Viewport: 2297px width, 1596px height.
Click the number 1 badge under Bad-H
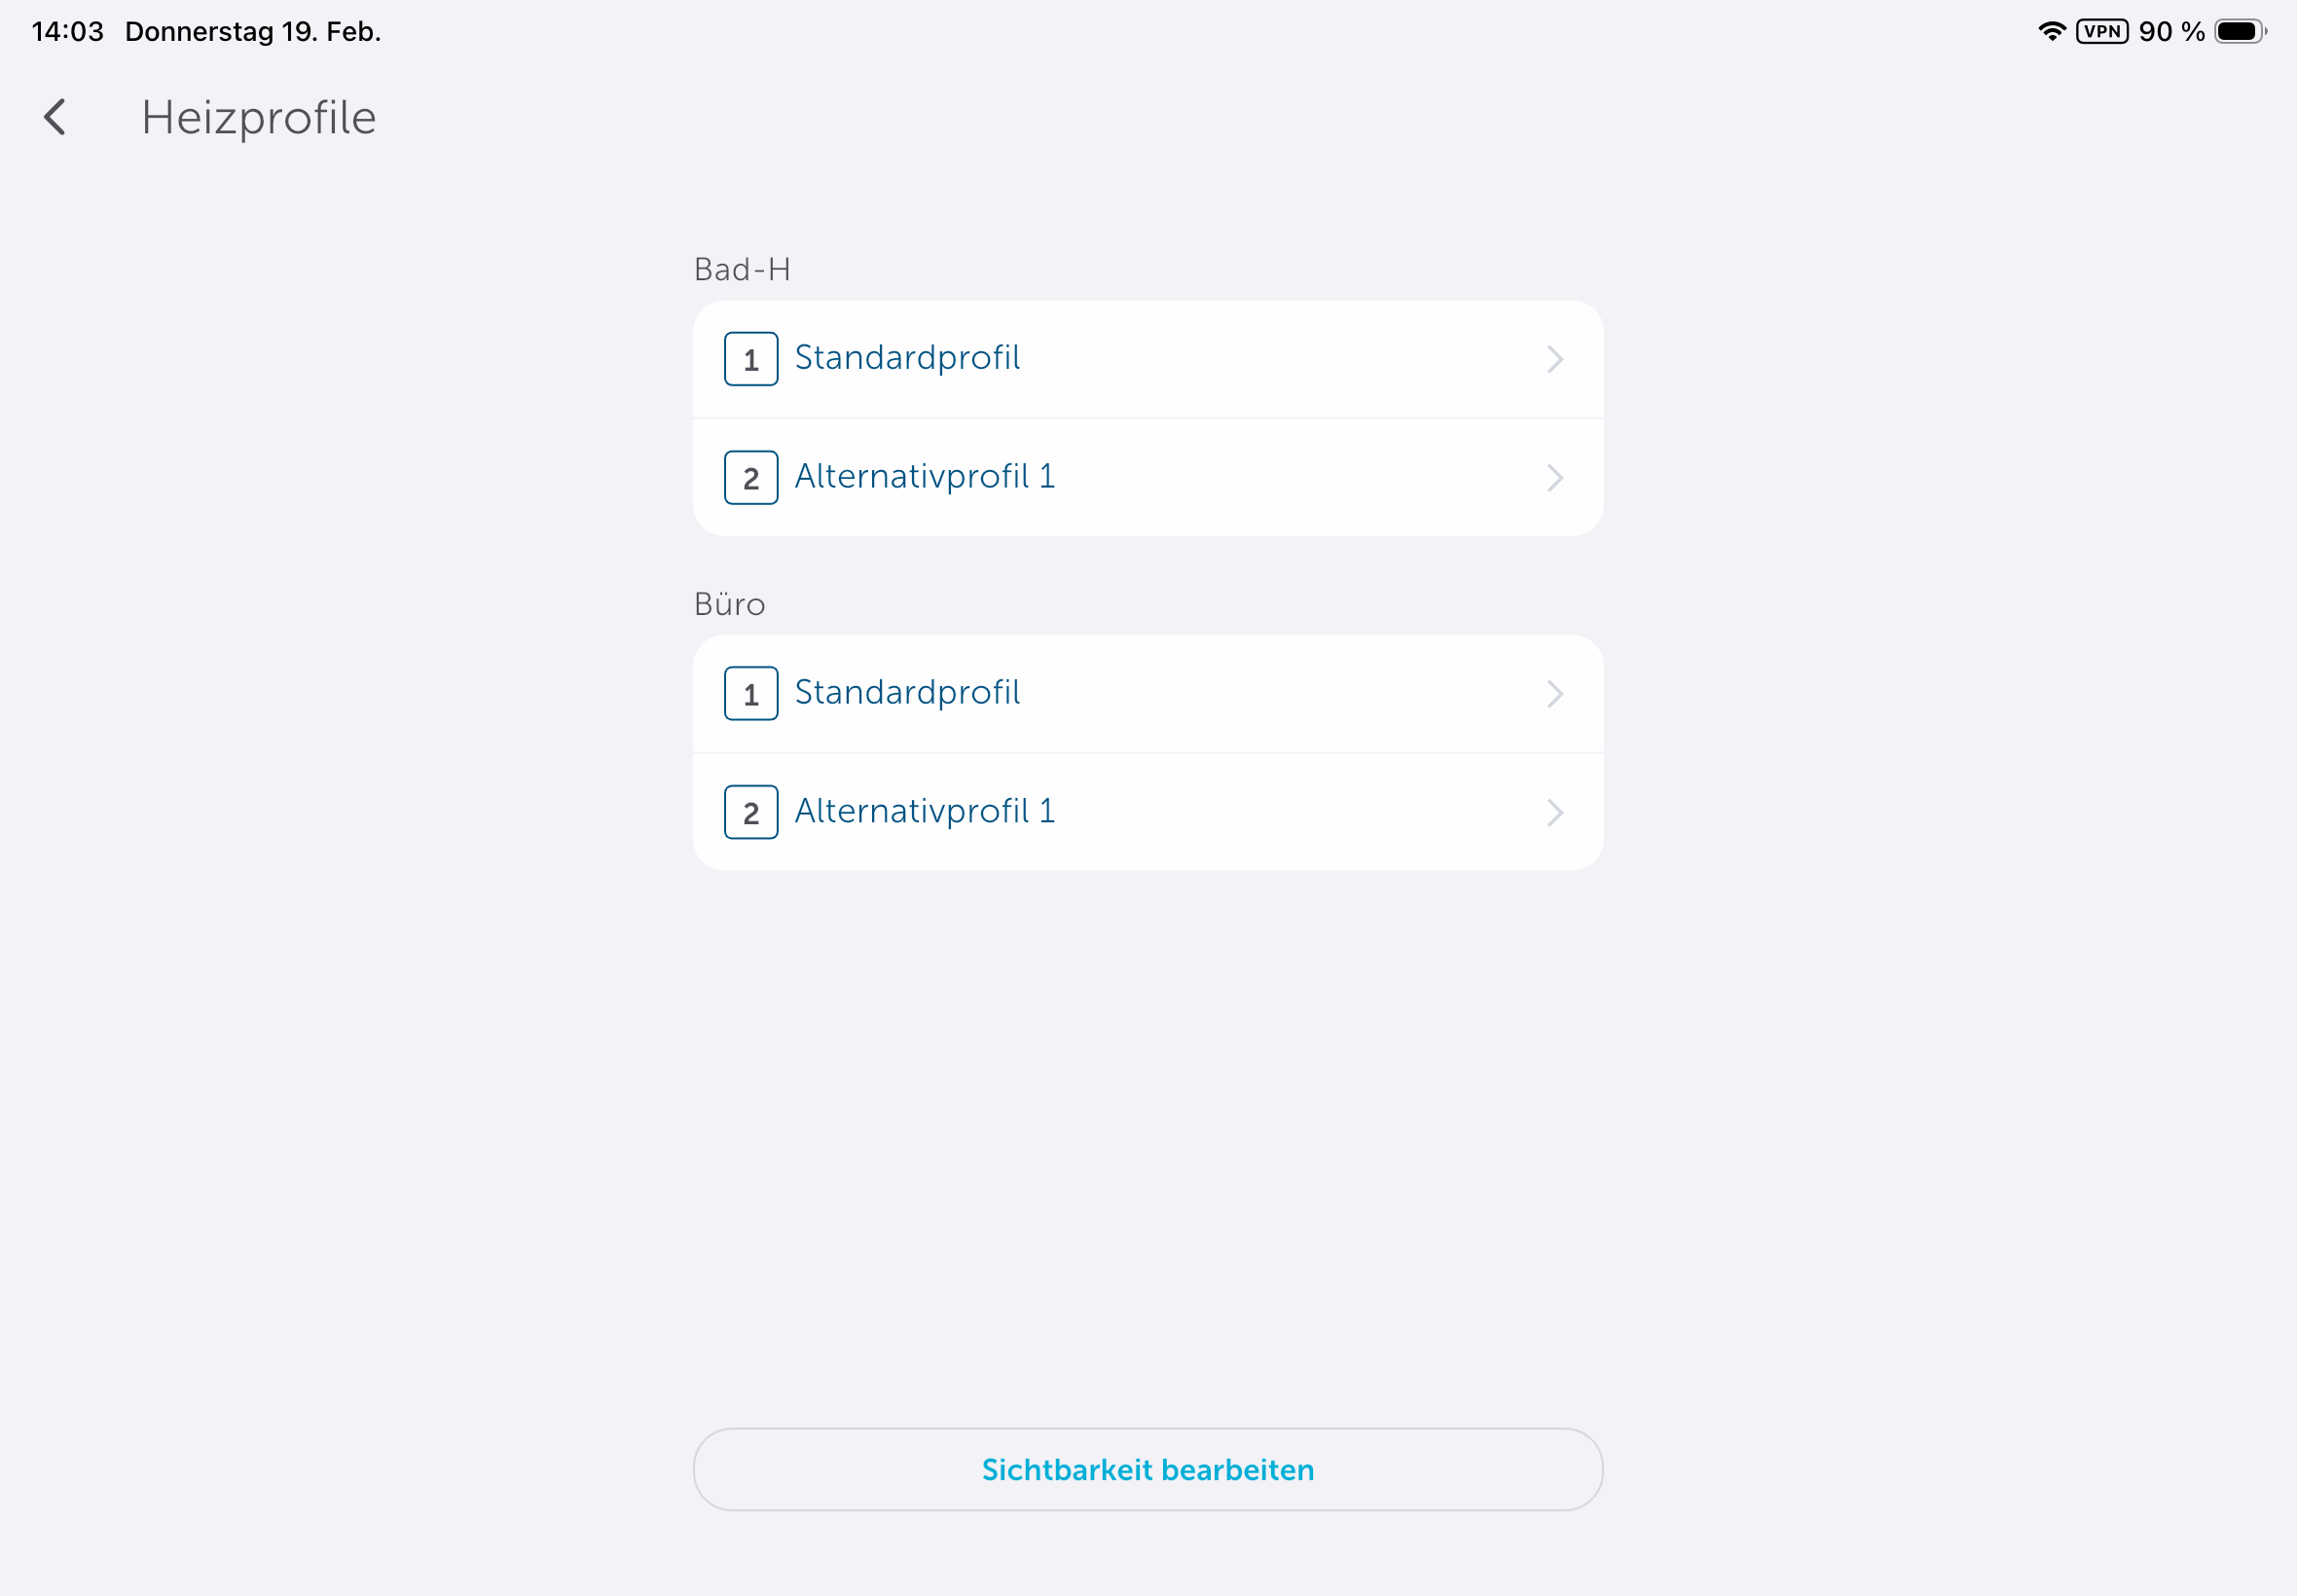750,359
